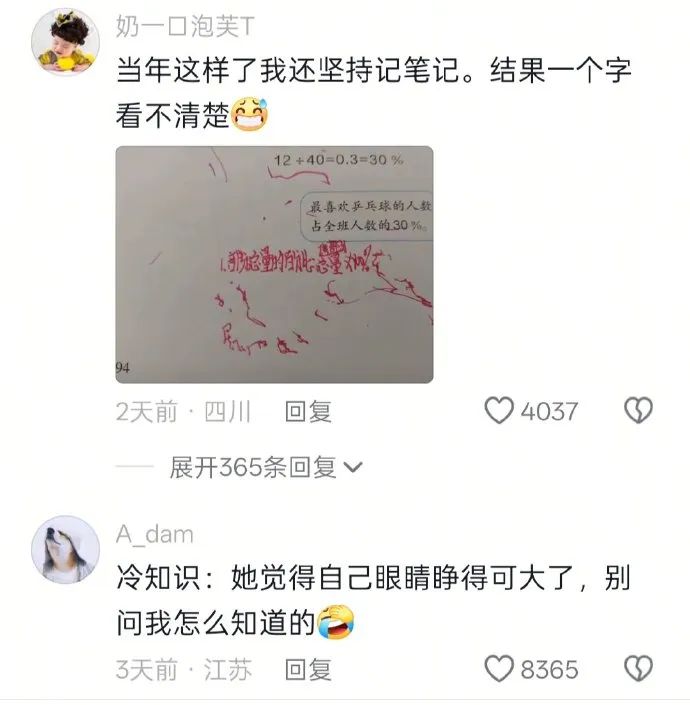Tap the sweating grin emoji in first comment

(250, 115)
